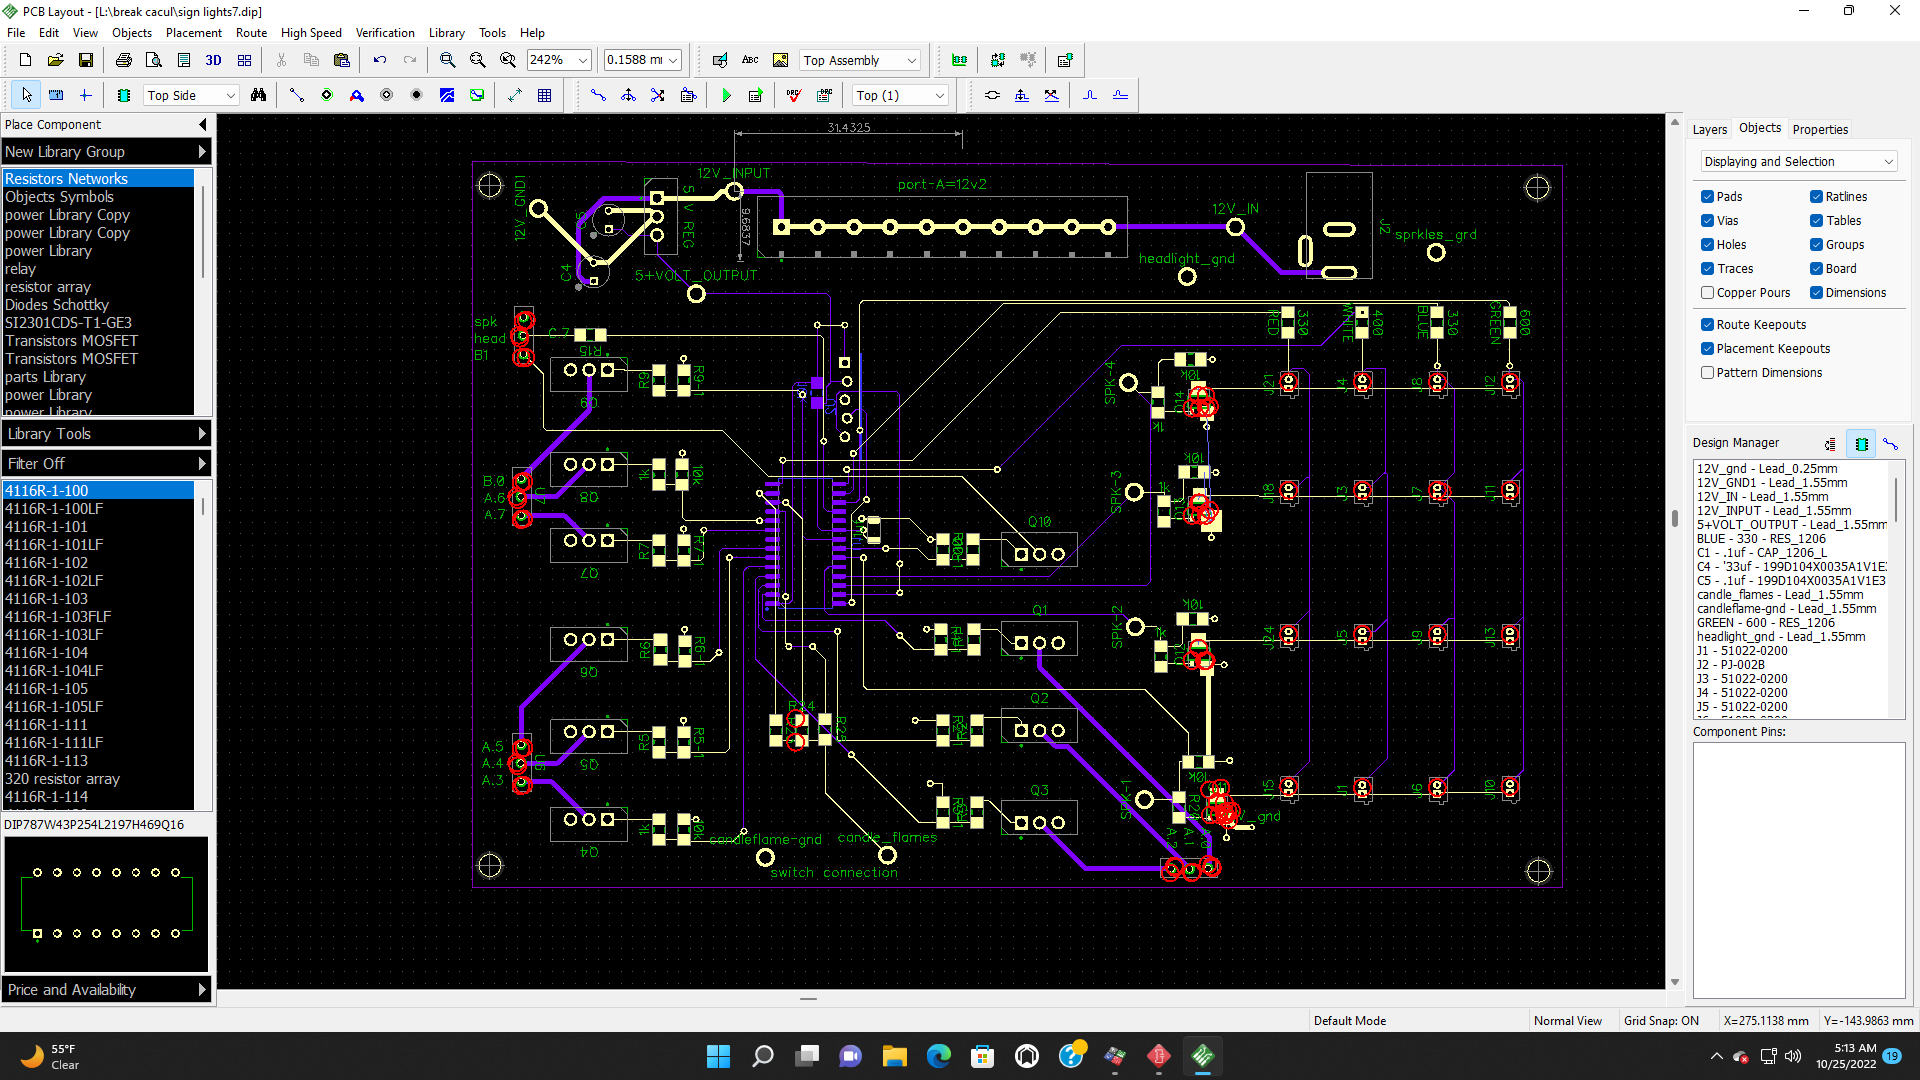
Task: Open Displaying and Selection dropdown
Action: [x=1798, y=162]
